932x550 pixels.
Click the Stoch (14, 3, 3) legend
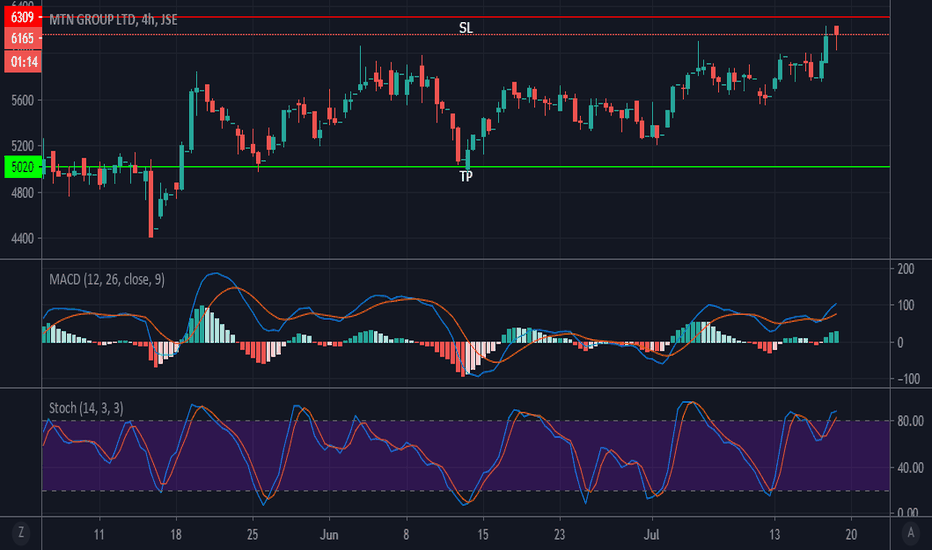point(86,408)
